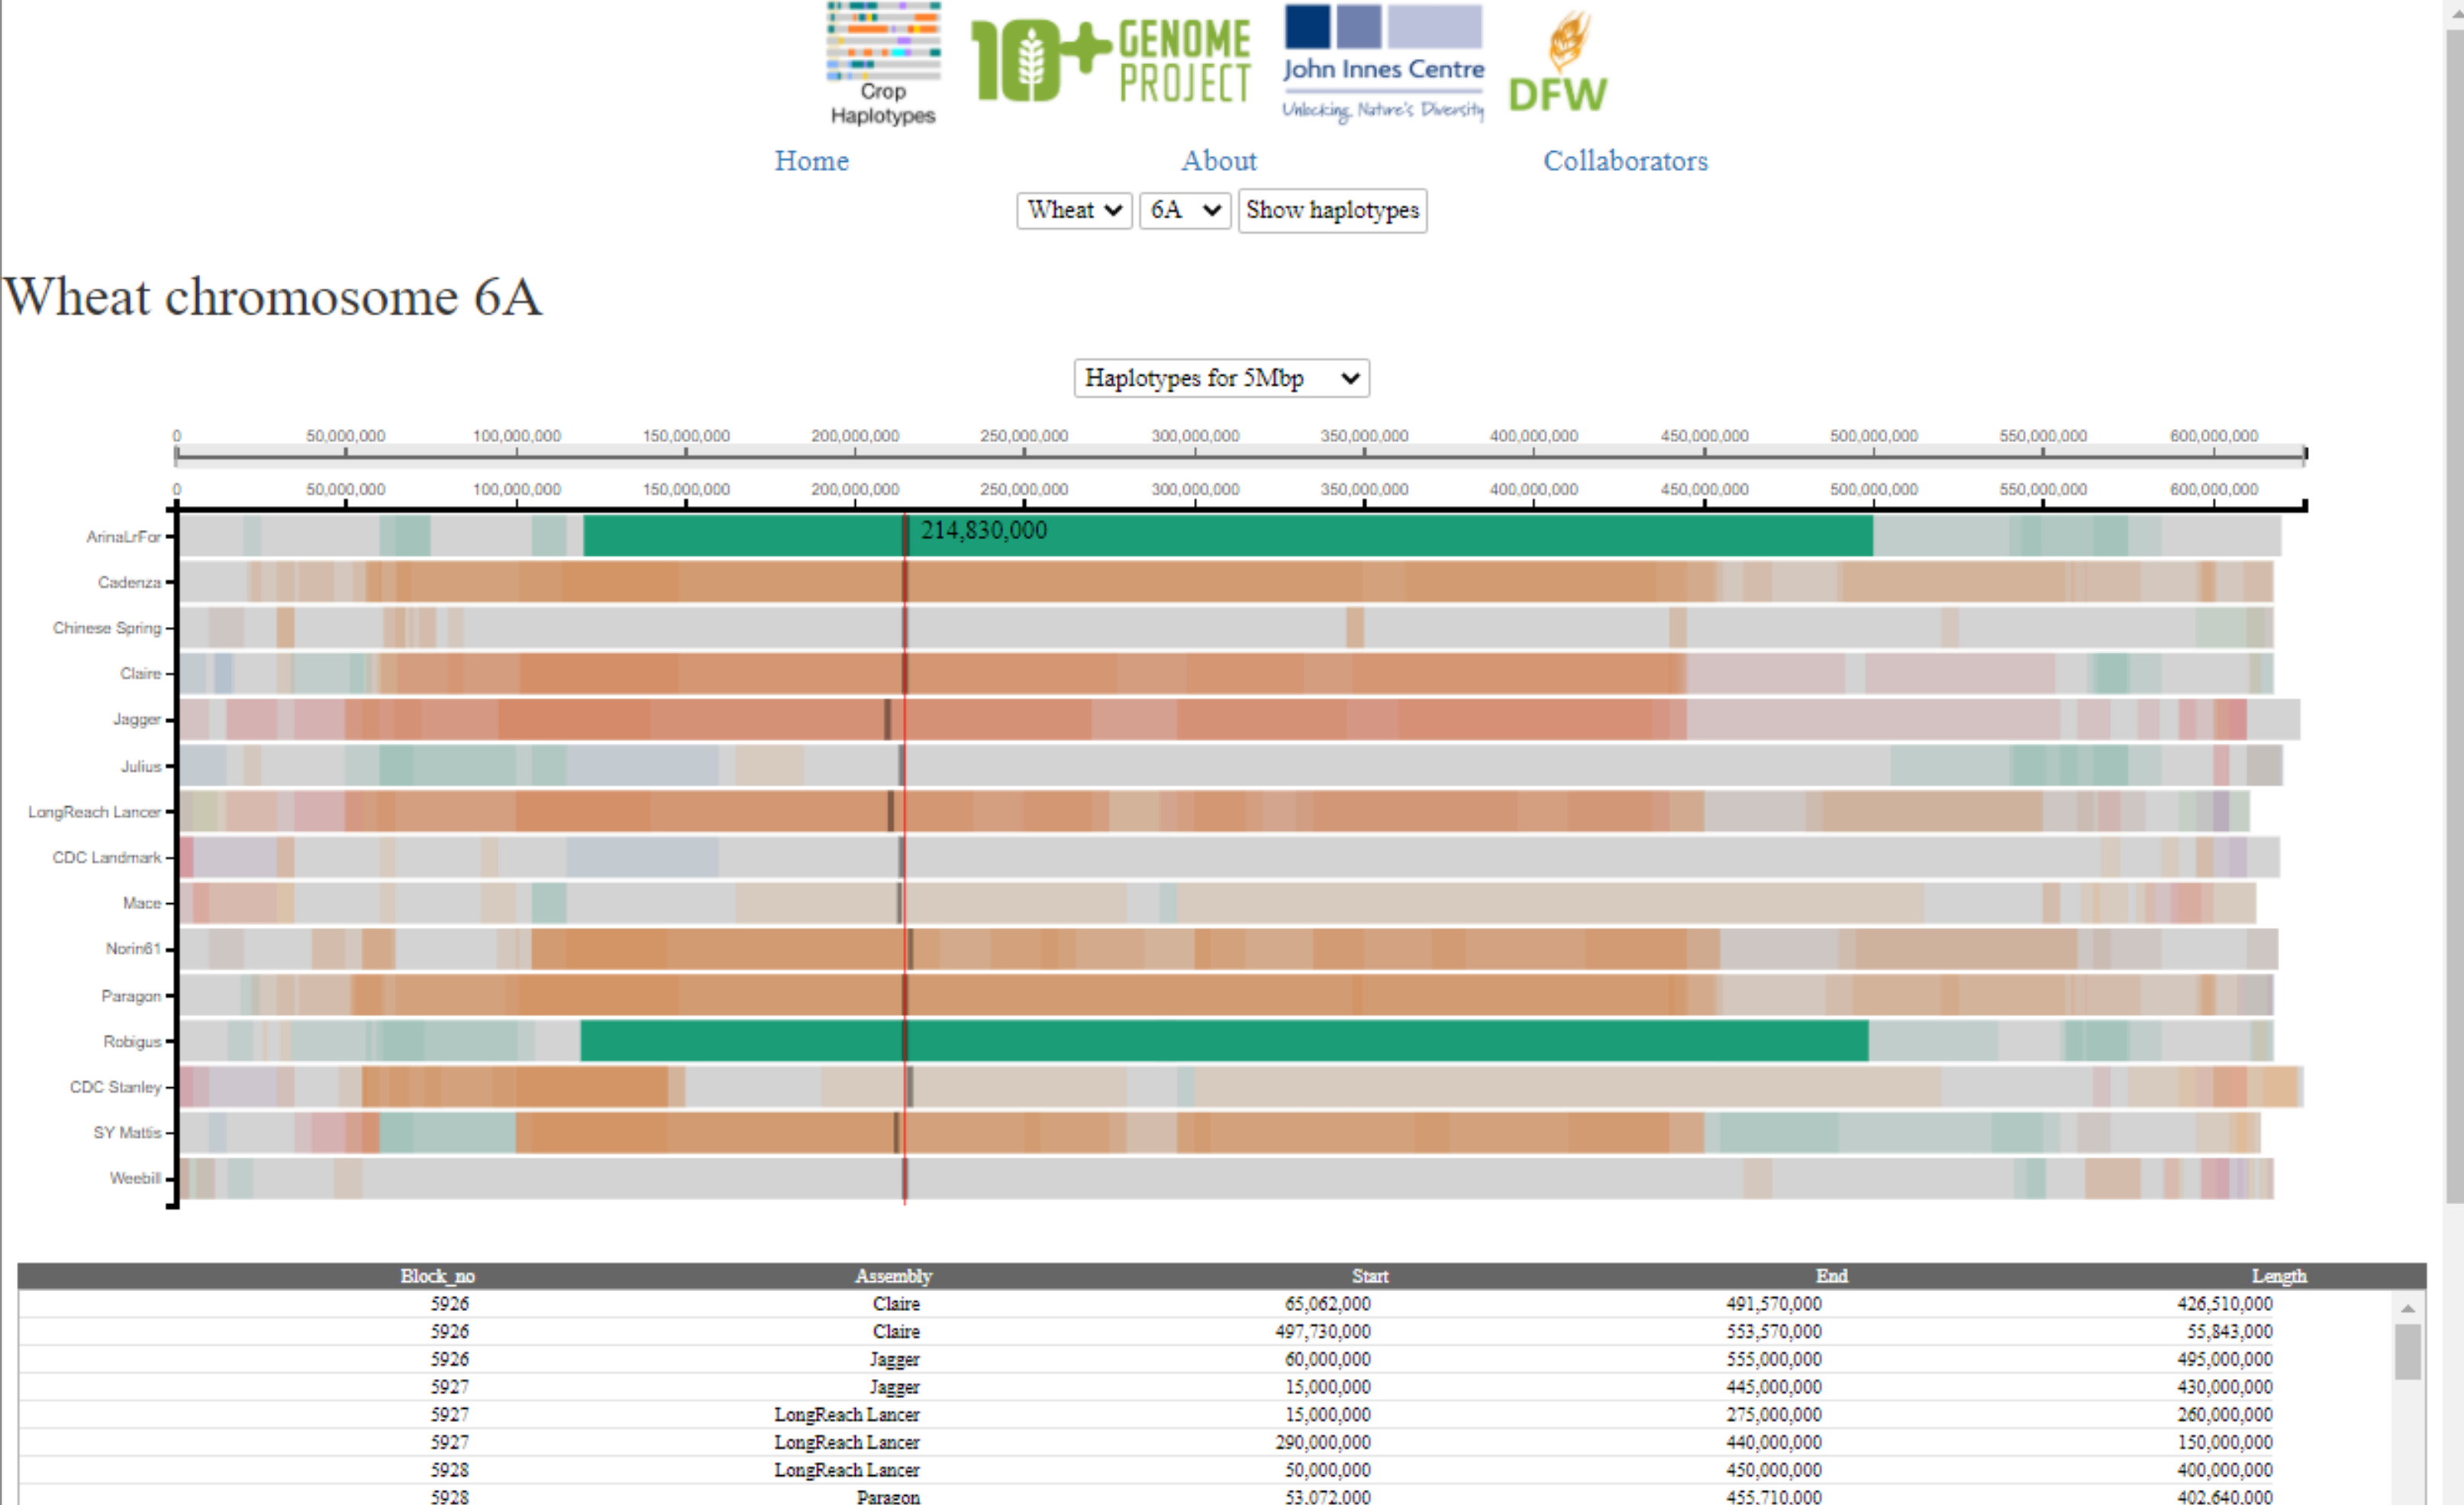This screenshot has width=2464, height=1505.
Task: Click the Weebill haplotype track
Action: 1227,1178
